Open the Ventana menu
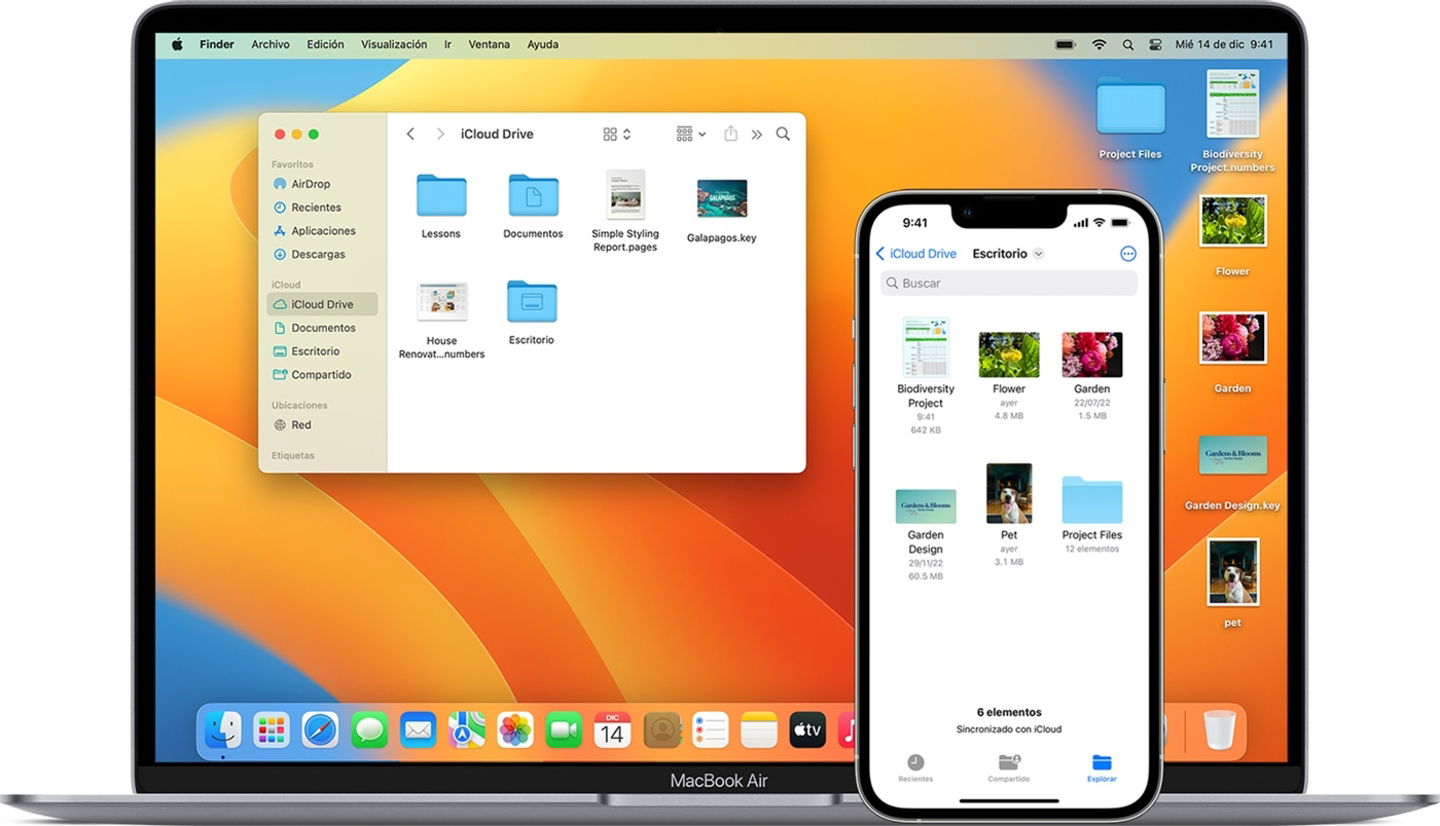The height and width of the screenshot is (826, 1440). [489, 44]
